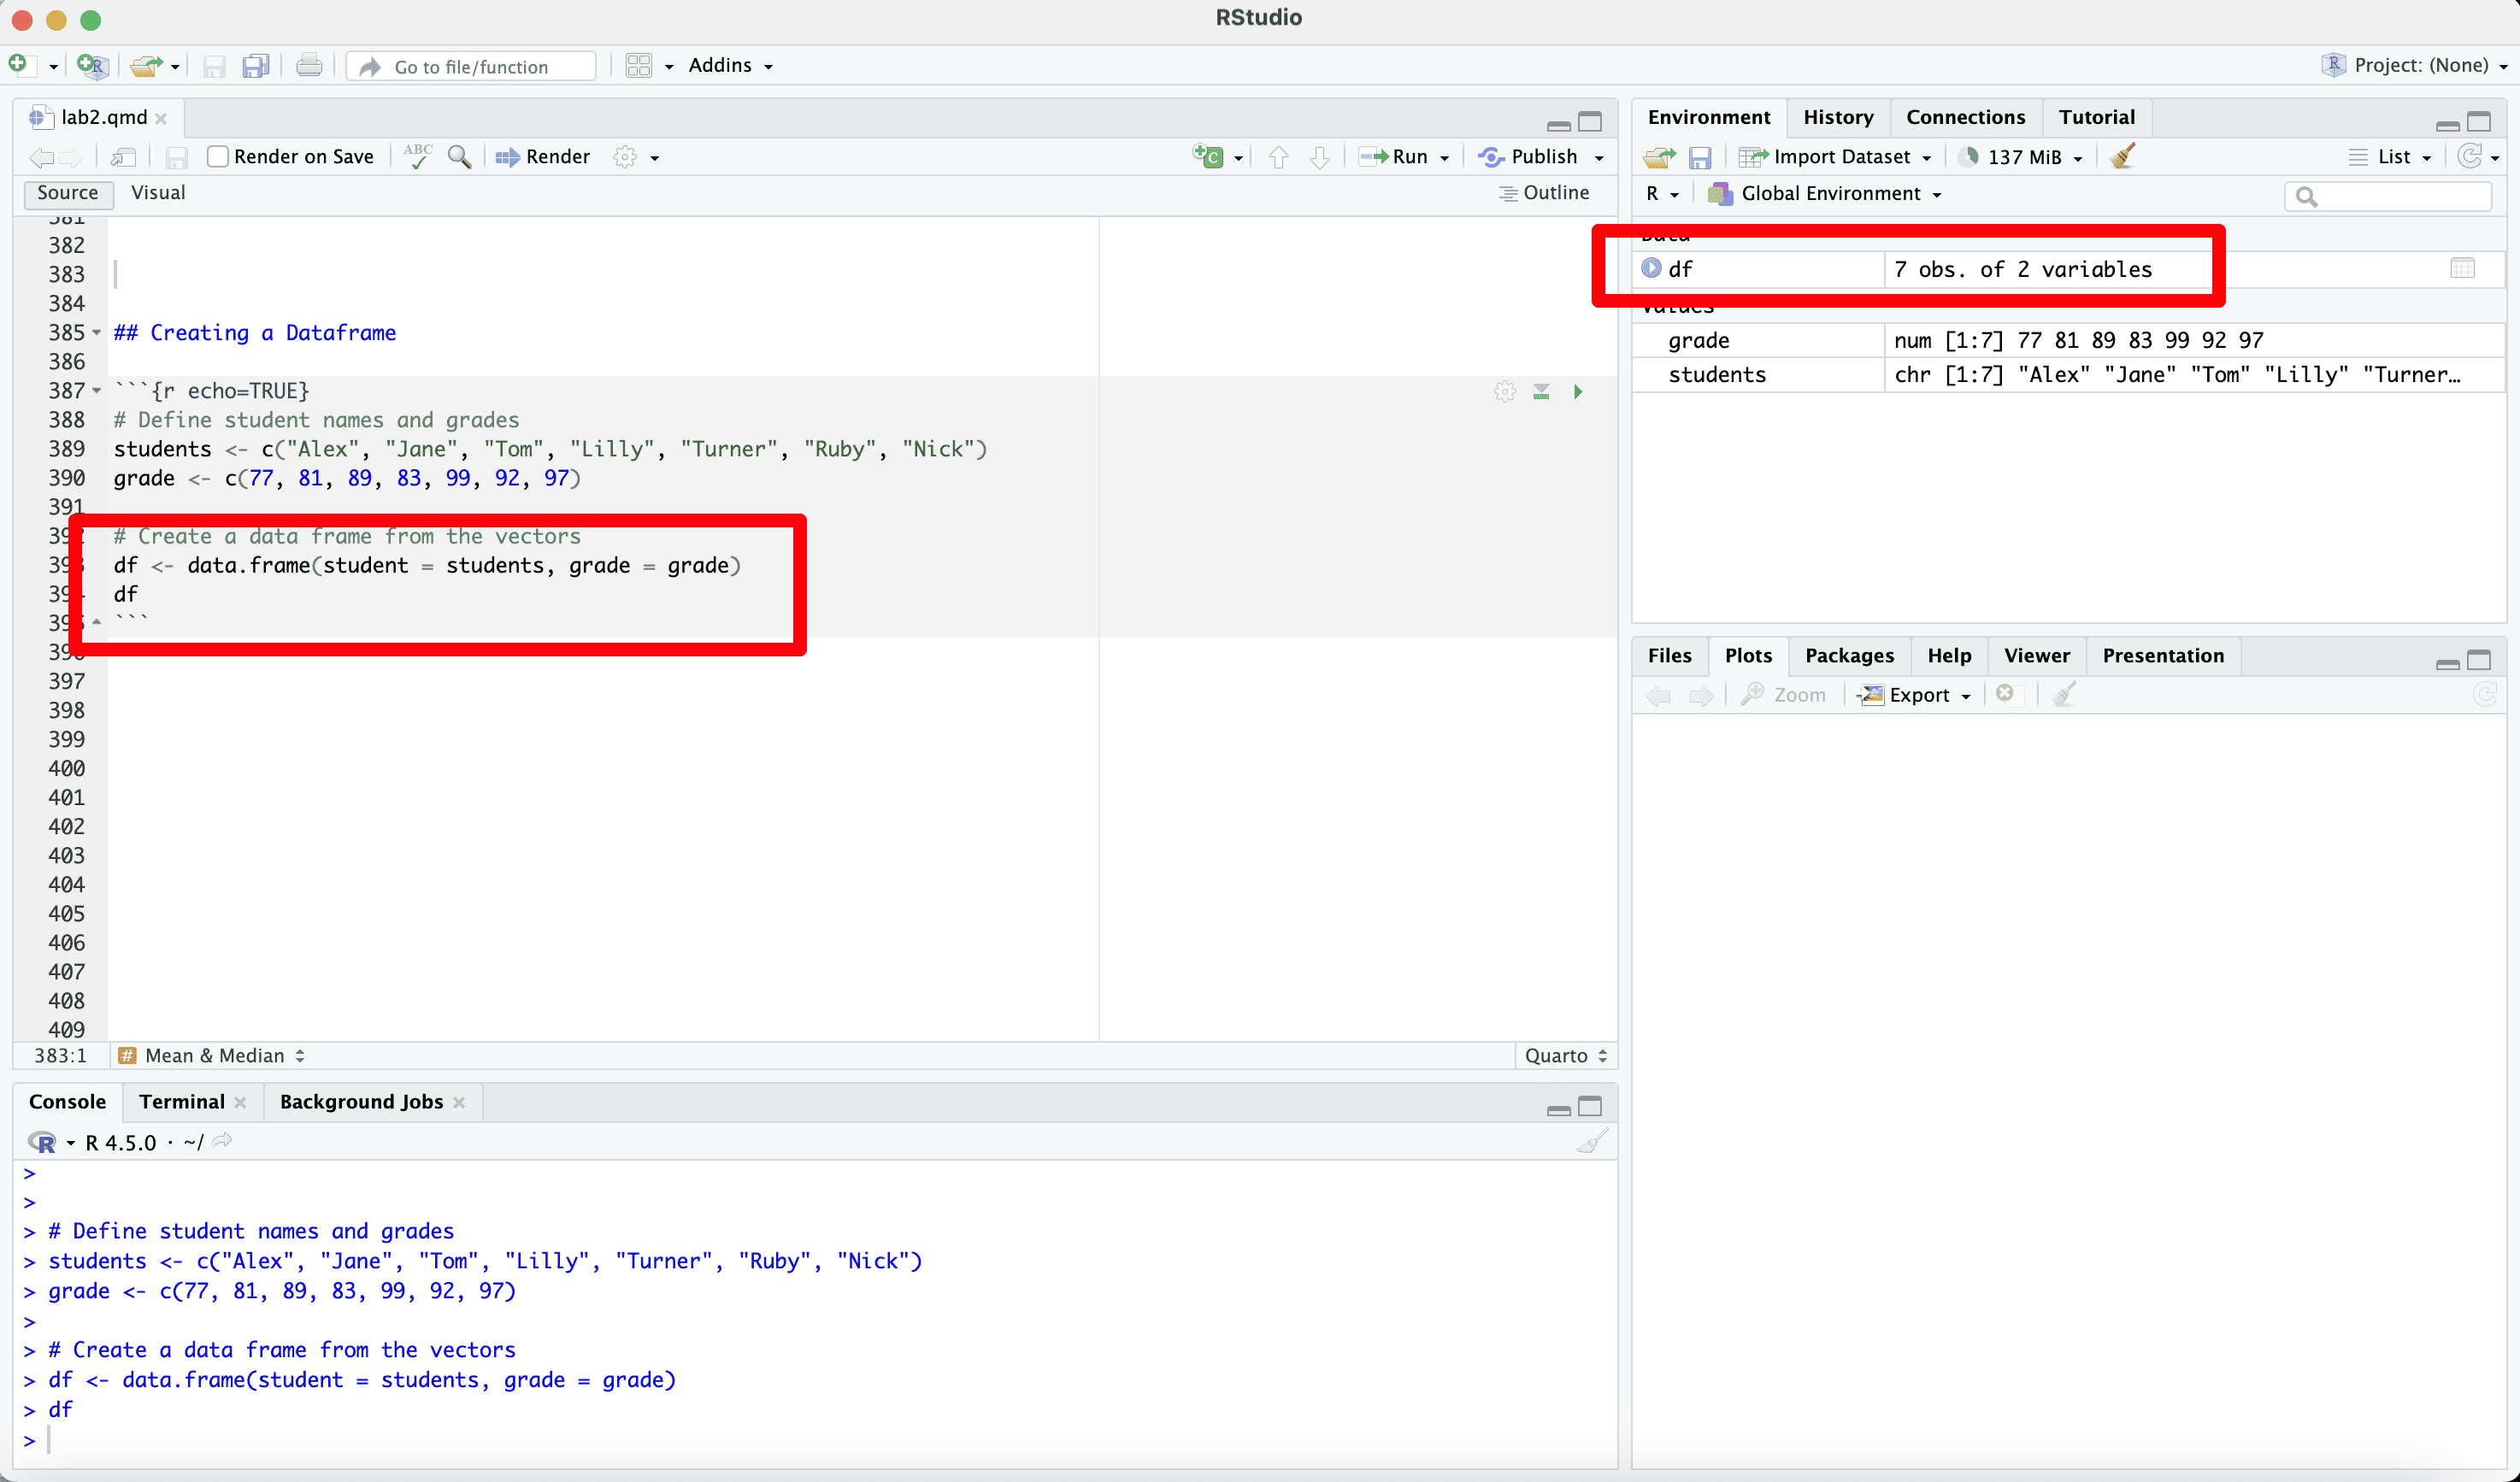Click the Render button
Image resolution: width=2520 pixels, height=1482 pixels.
543,157
